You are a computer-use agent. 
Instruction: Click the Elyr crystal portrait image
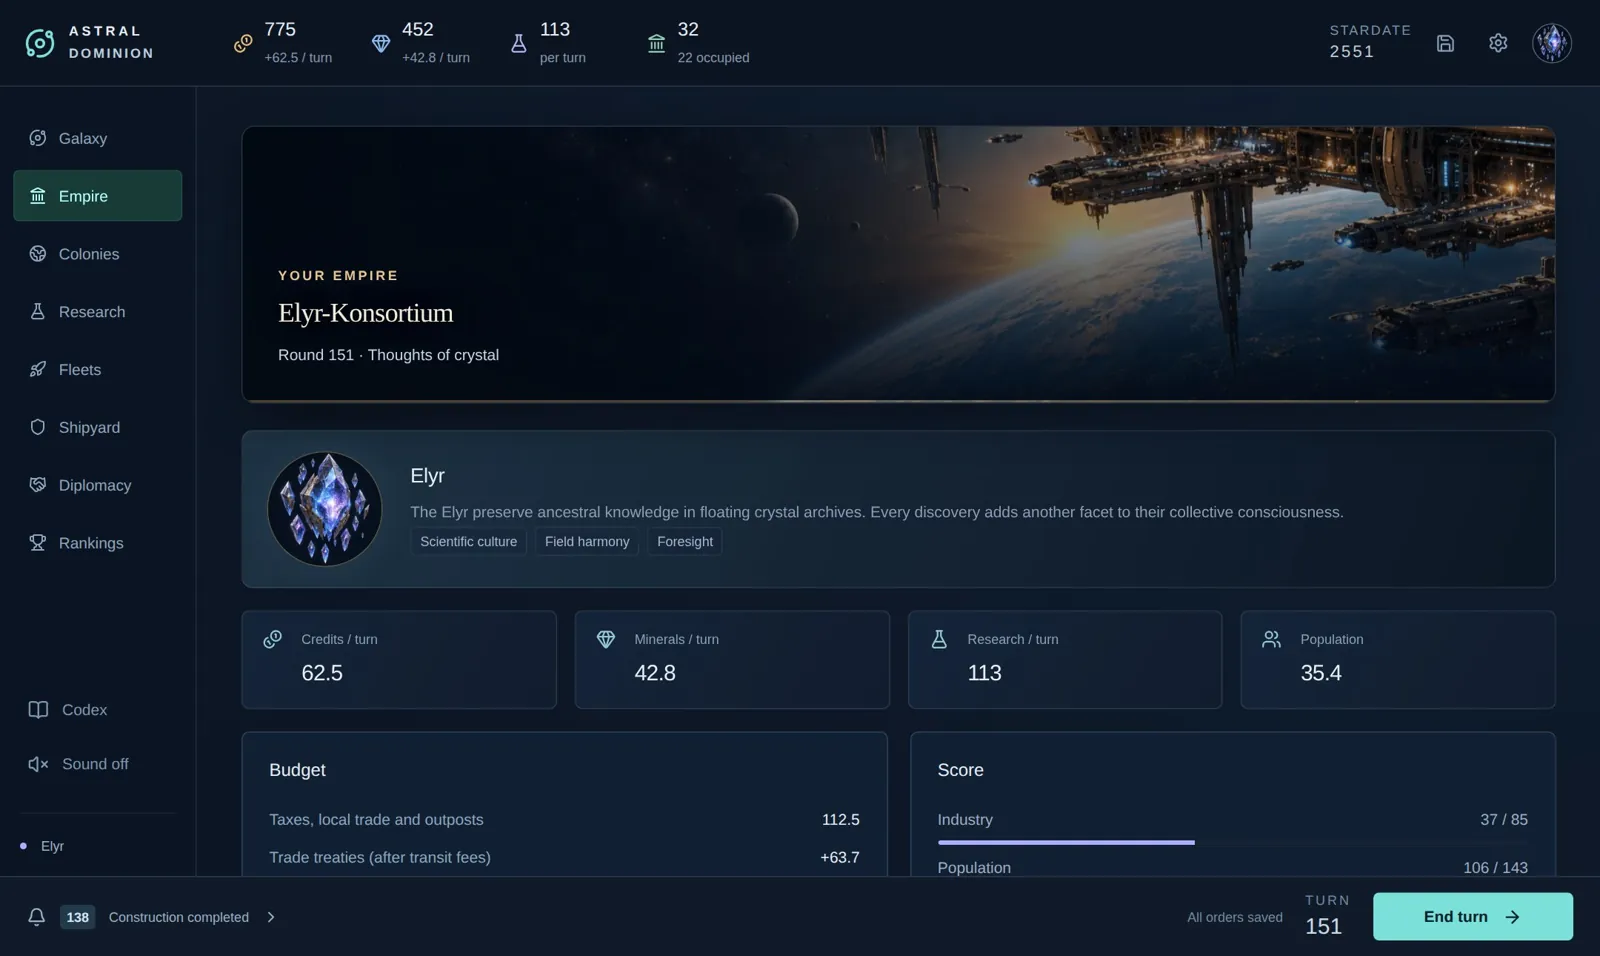324,509
